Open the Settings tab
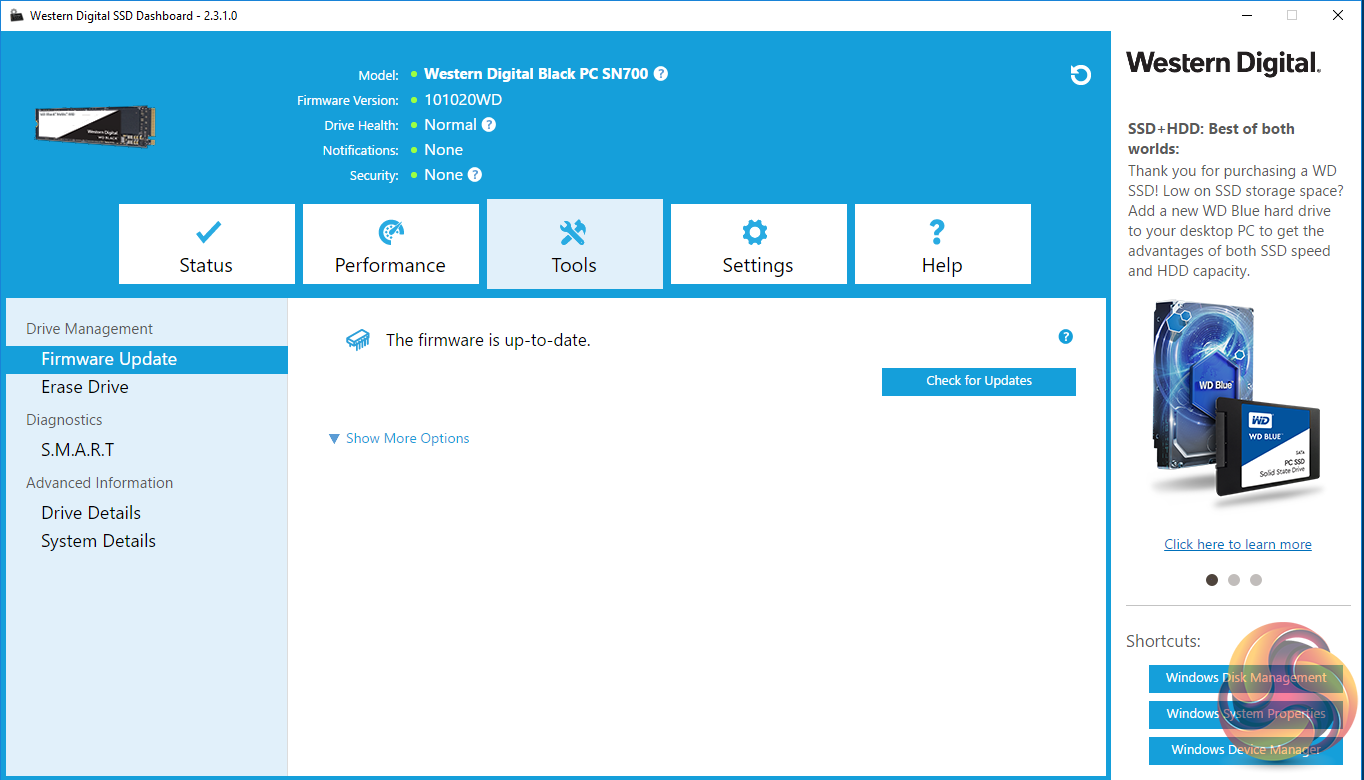Screen dimensions: 1364x780 pos(758,245)
